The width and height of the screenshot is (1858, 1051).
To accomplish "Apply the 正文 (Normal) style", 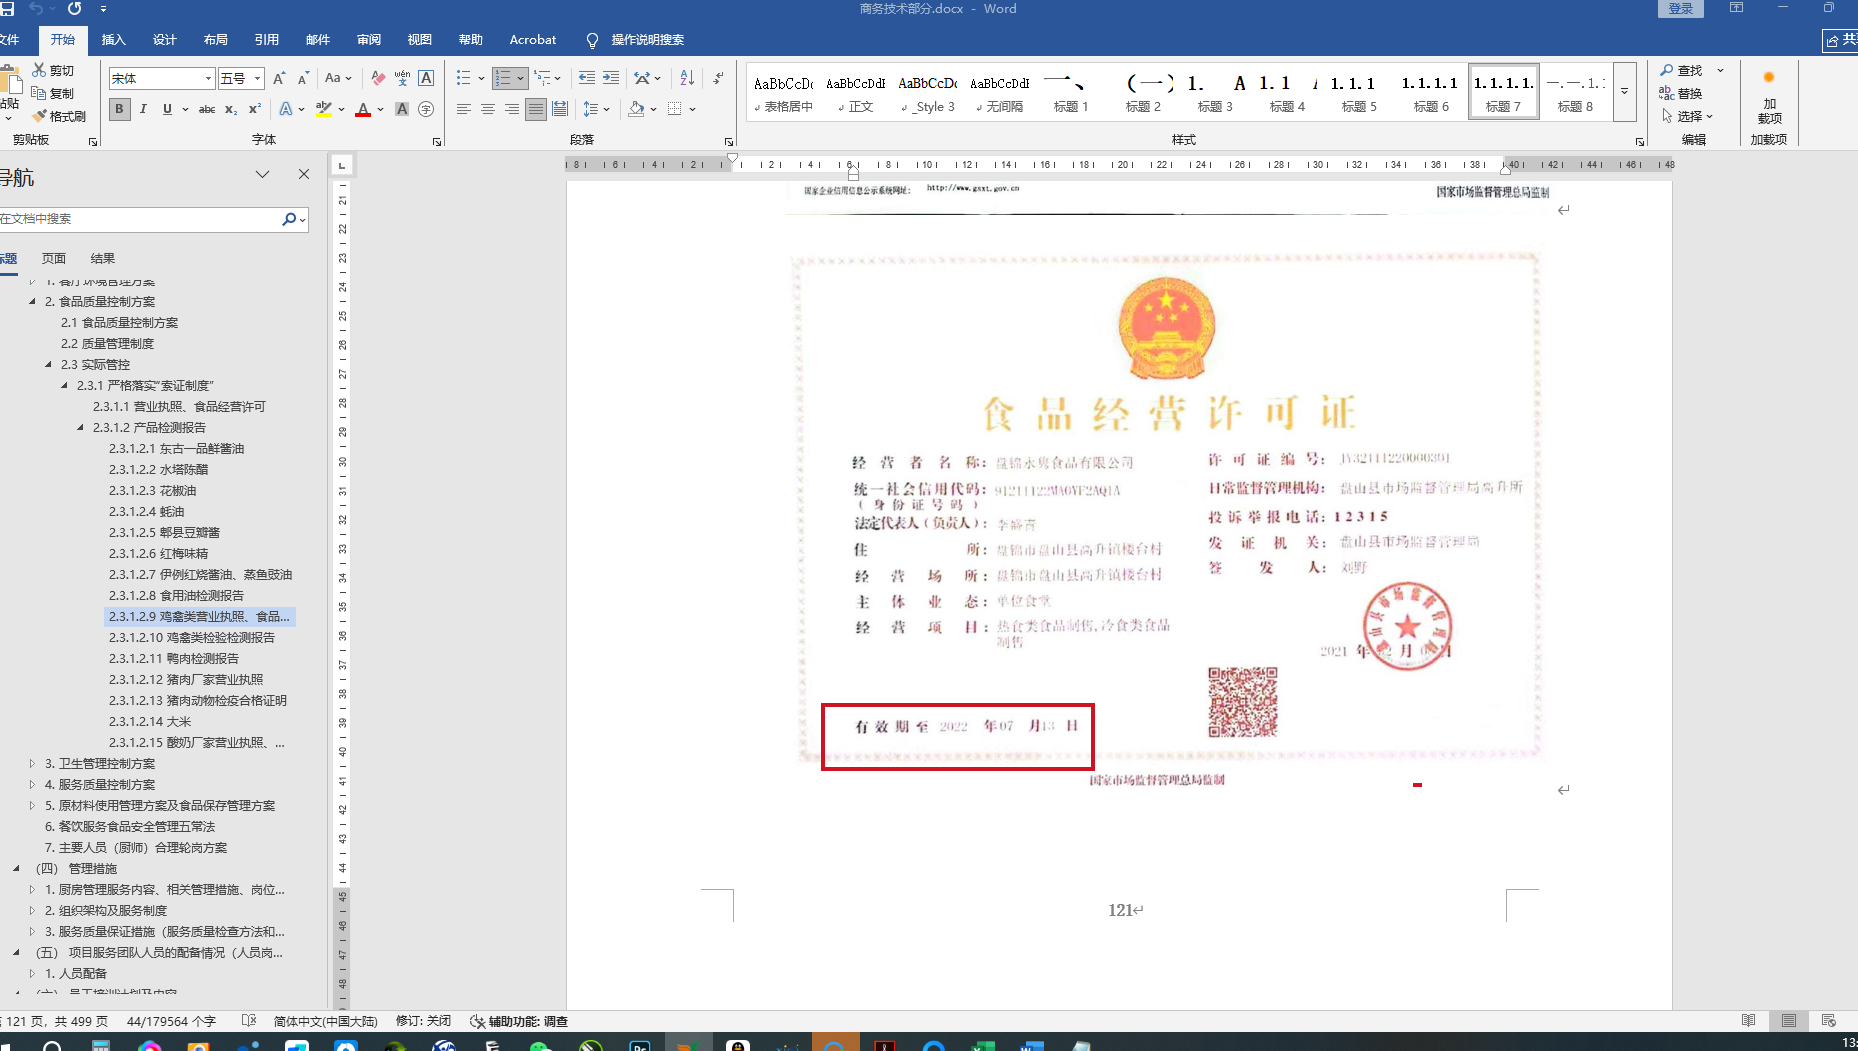I will (855, 92).
